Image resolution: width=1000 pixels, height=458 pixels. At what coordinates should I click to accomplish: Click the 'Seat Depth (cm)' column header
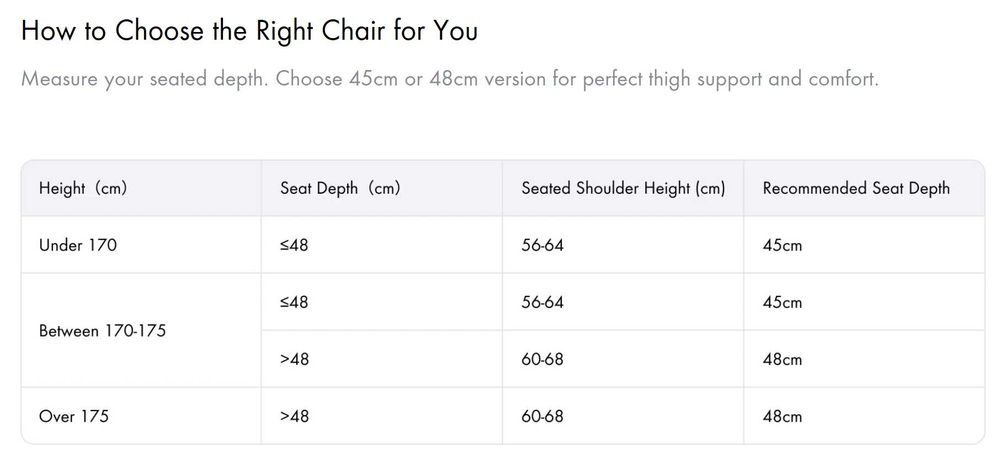coord(340,188)
